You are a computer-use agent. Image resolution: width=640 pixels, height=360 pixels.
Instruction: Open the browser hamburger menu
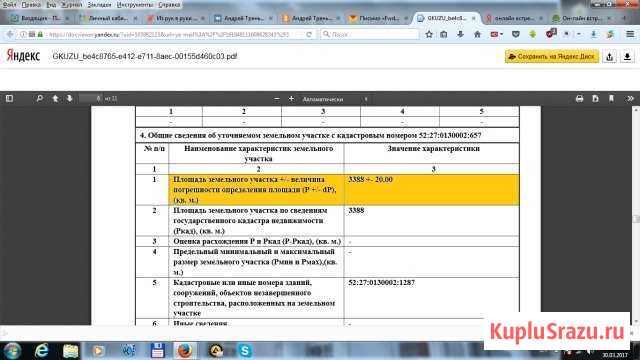tap(630, 35)
